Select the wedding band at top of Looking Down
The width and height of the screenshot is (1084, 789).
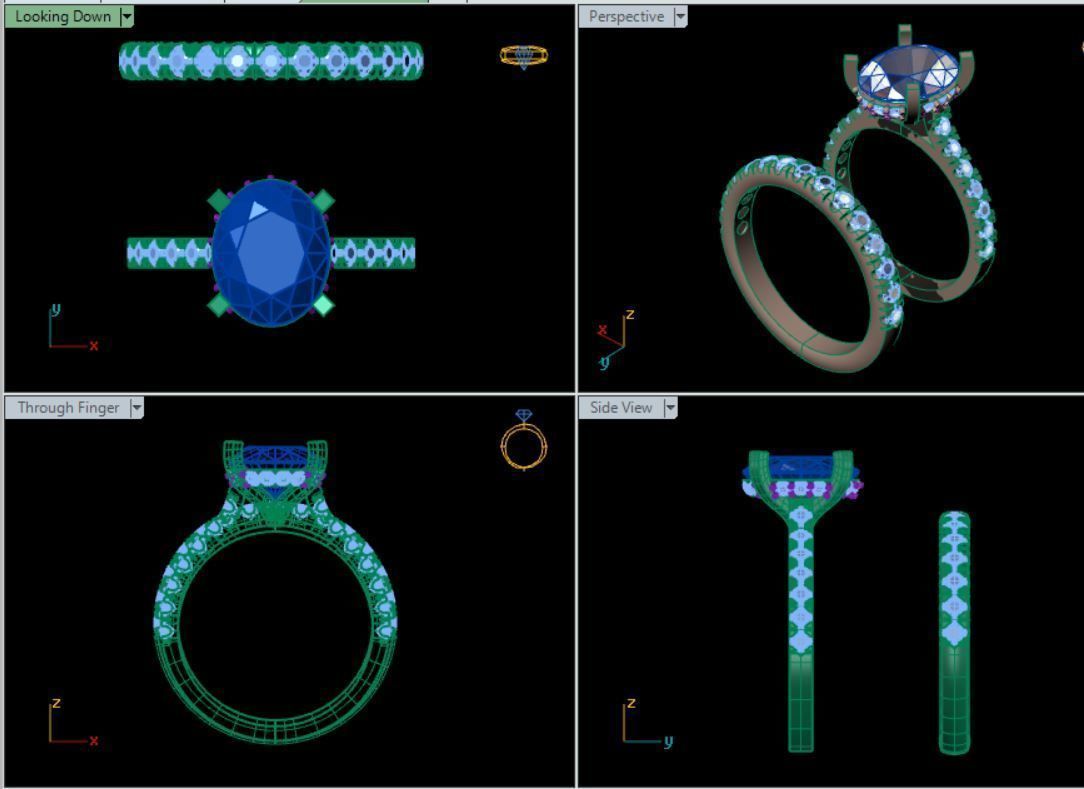[x=271, y=61]
